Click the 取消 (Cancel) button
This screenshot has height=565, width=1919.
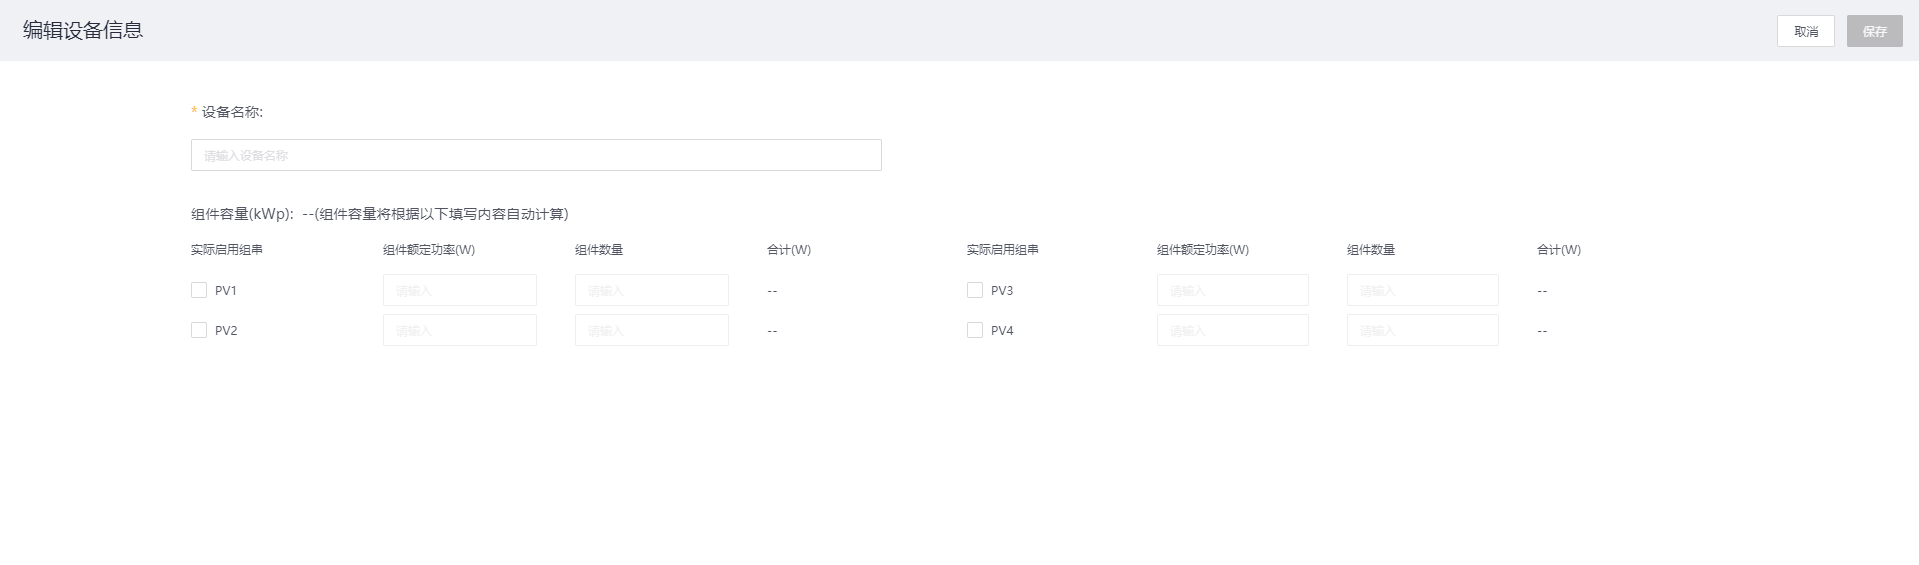(x=1805, y=31)
